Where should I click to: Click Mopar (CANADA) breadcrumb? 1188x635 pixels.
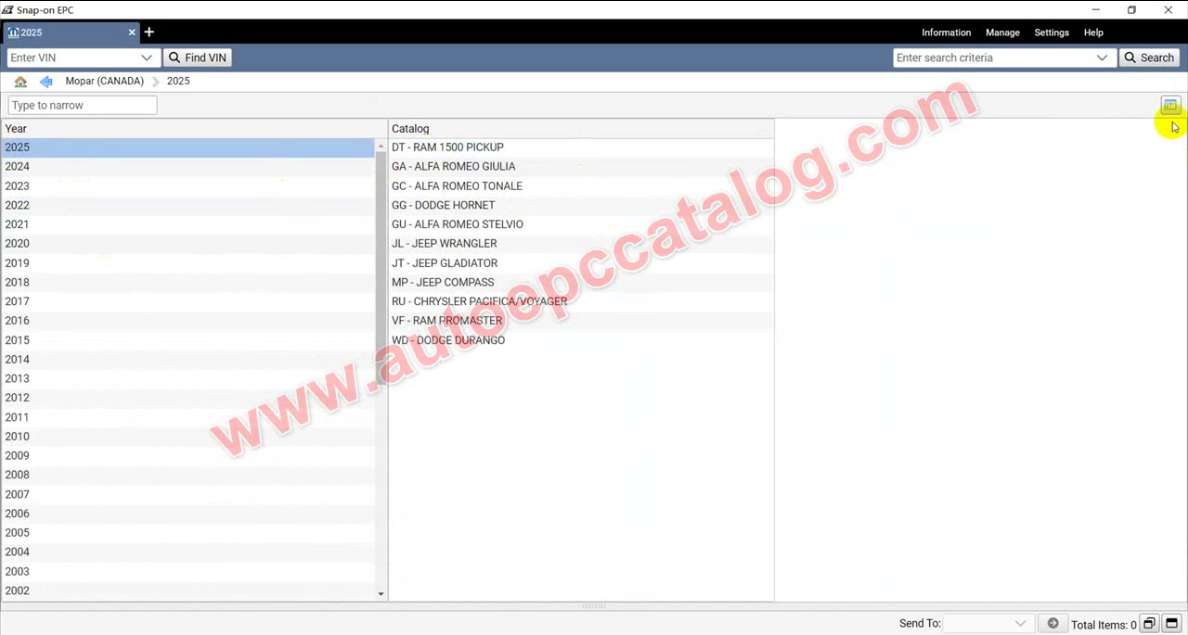pyautogui.click(x=105, y=81)
